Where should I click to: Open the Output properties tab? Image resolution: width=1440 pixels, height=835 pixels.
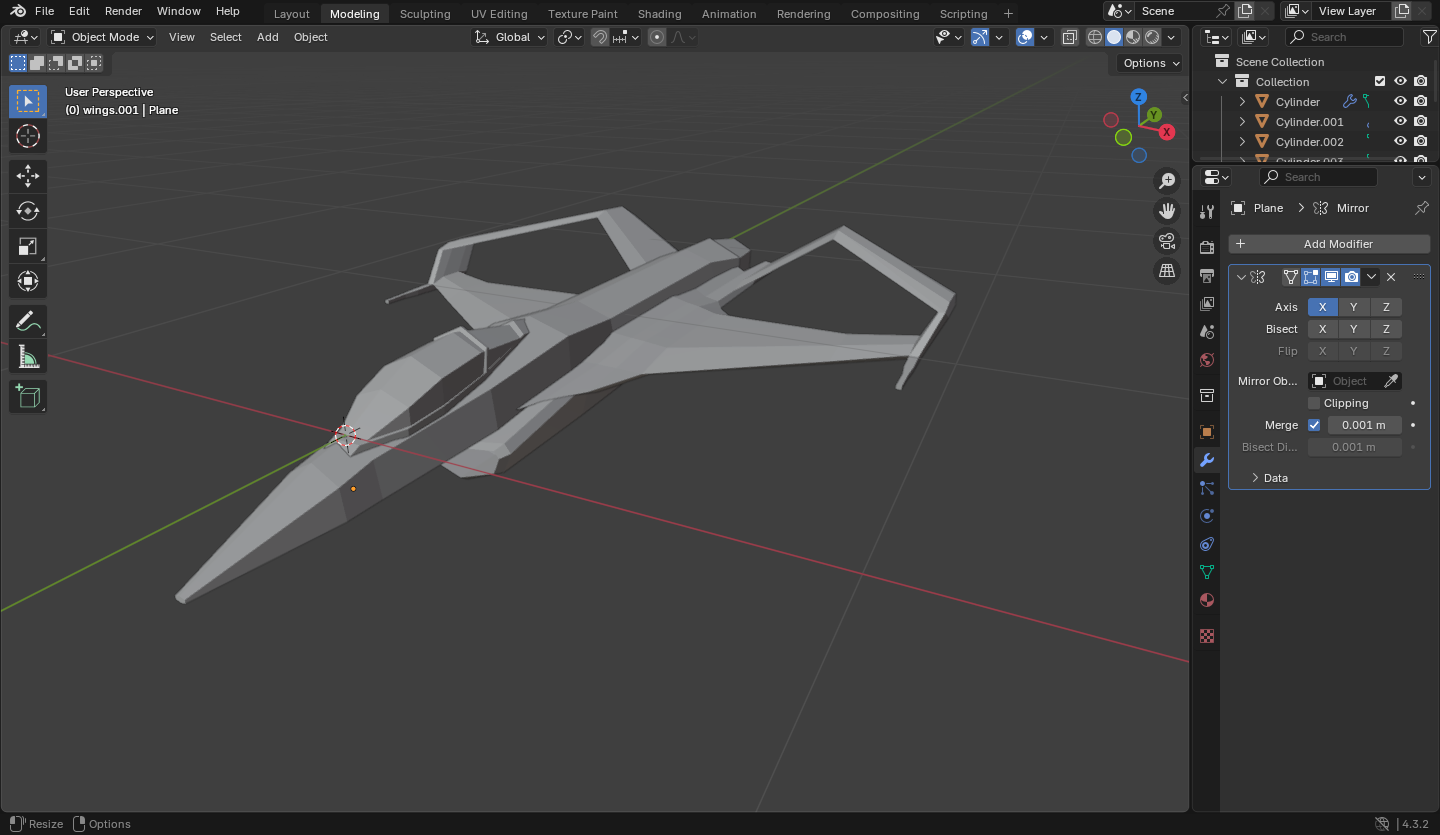(1207, 275)
